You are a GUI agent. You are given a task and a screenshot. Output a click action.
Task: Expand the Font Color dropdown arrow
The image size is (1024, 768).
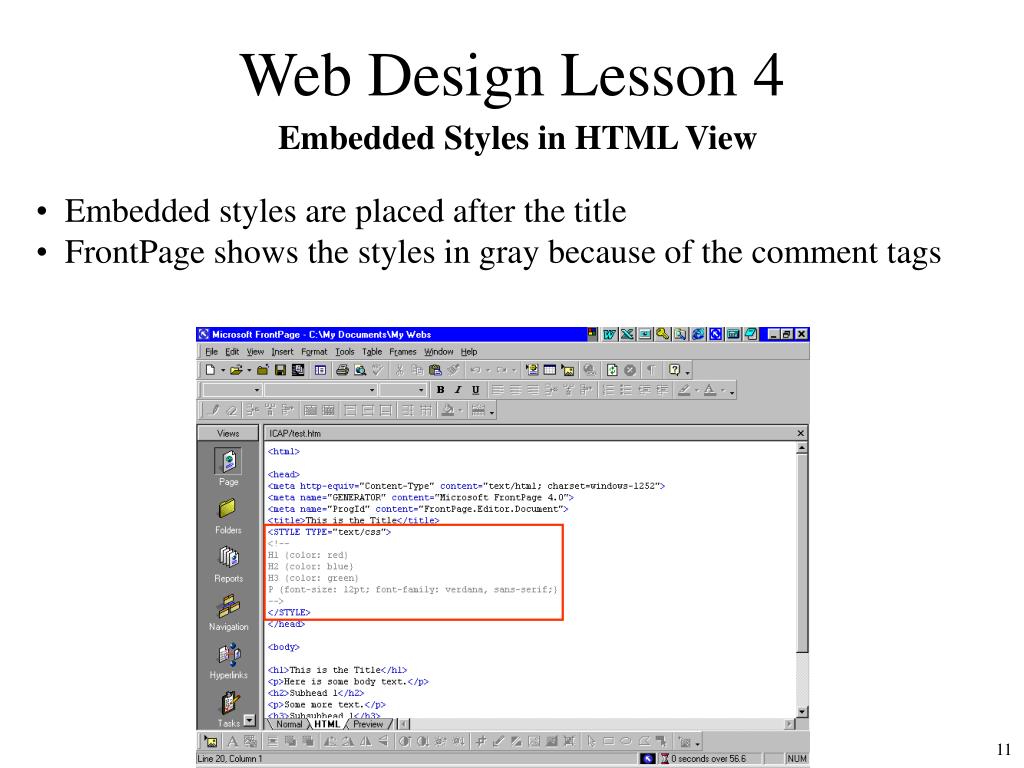(723, 391)
